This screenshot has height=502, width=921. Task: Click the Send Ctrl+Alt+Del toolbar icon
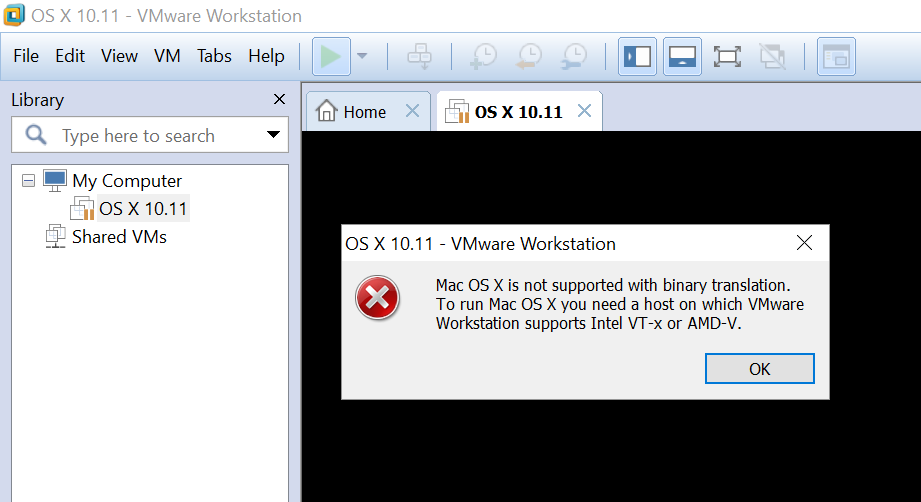point(419,56)
